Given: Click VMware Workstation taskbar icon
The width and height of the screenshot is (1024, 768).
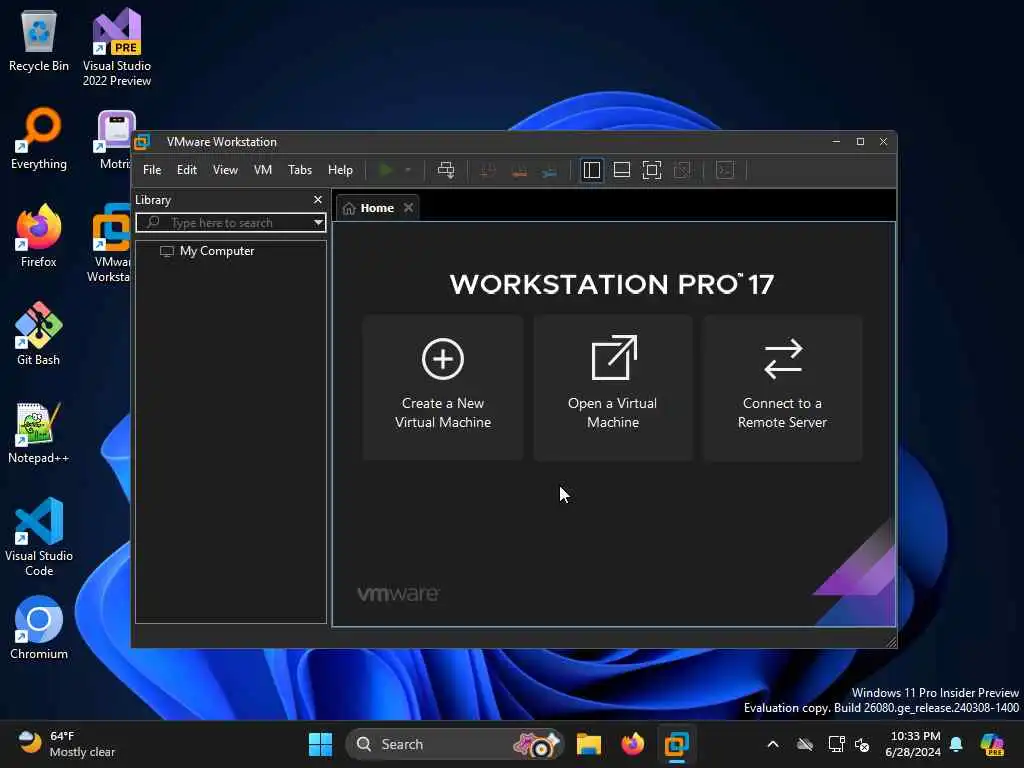Looking at the screenshot, I should point(677,744).
